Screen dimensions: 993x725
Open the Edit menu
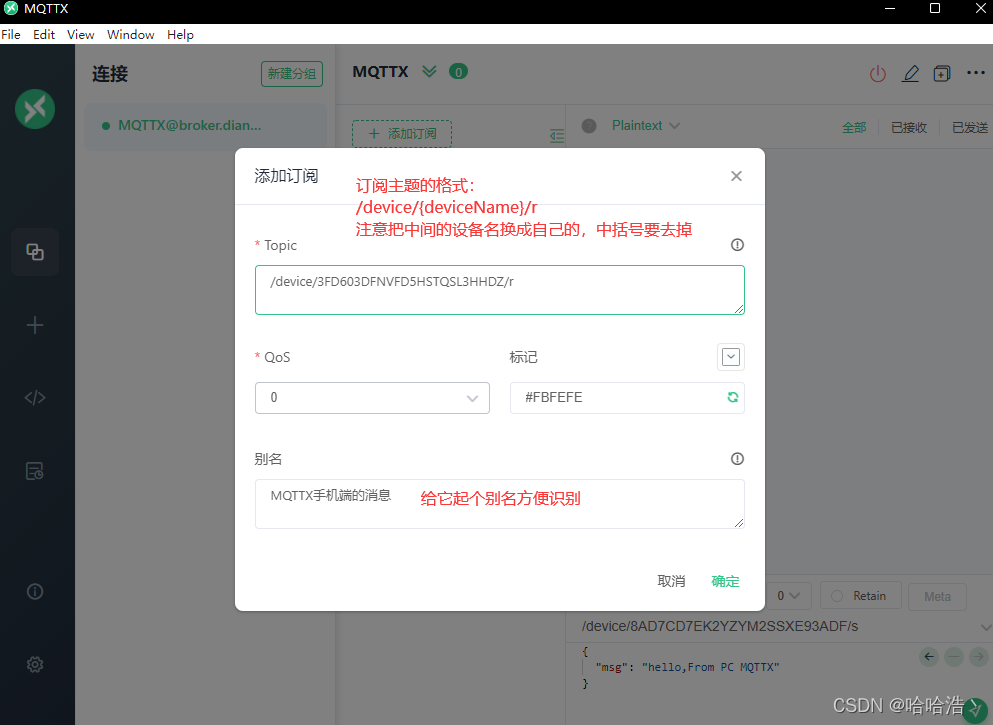click(x=44, y=35)
